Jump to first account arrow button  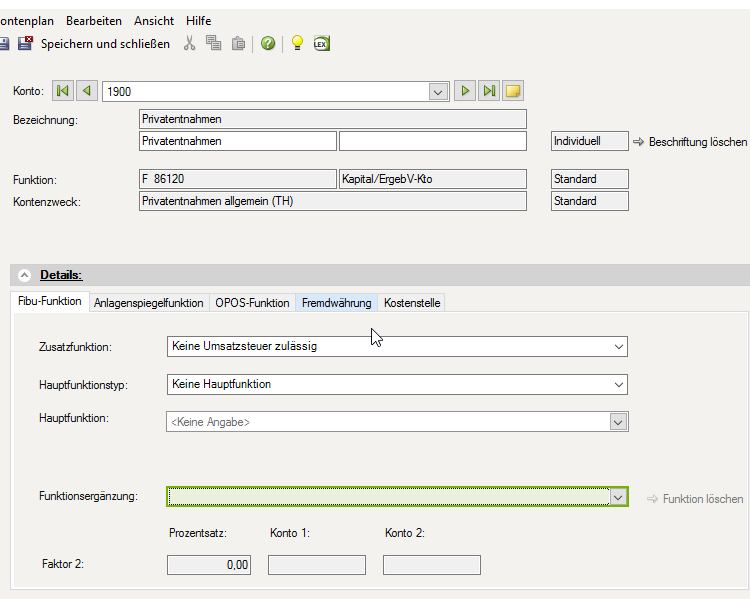click(x=63, y=91)
